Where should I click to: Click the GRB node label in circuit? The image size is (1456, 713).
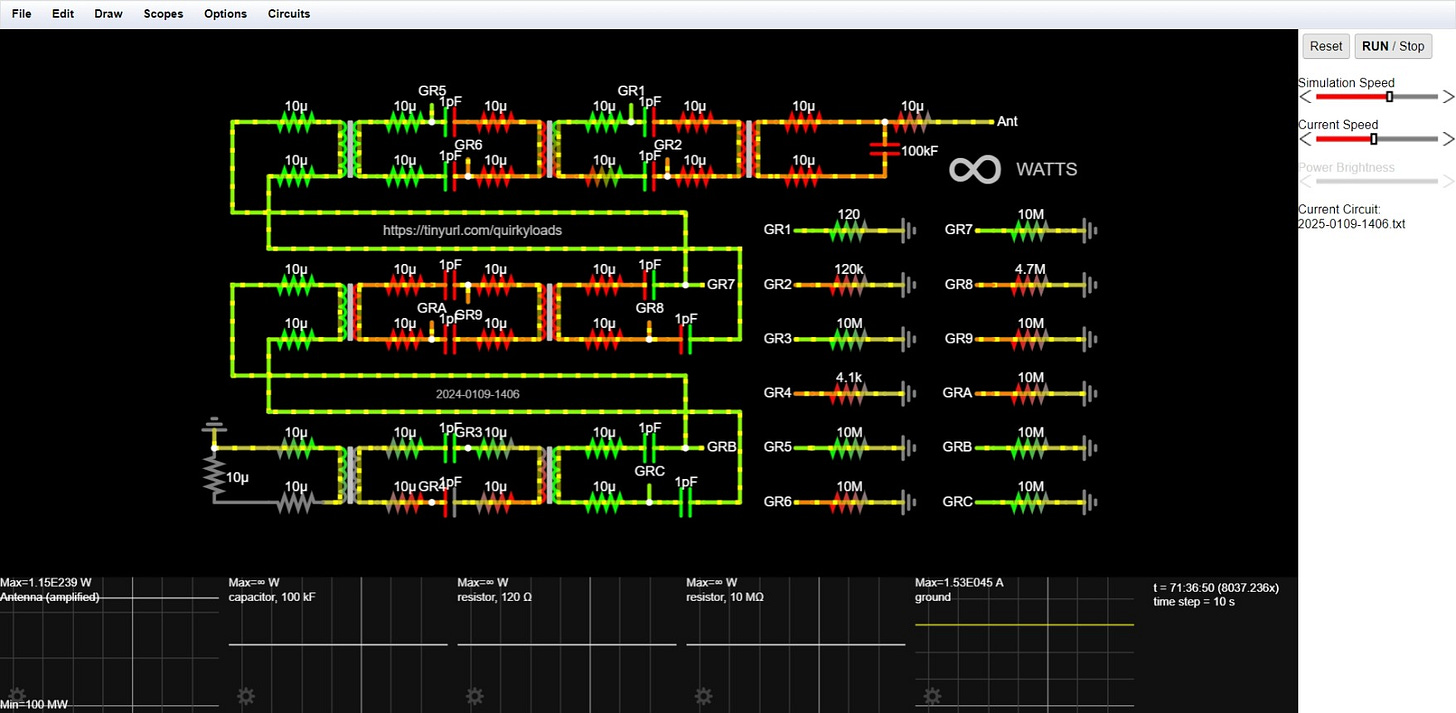(x=722, y=447)
